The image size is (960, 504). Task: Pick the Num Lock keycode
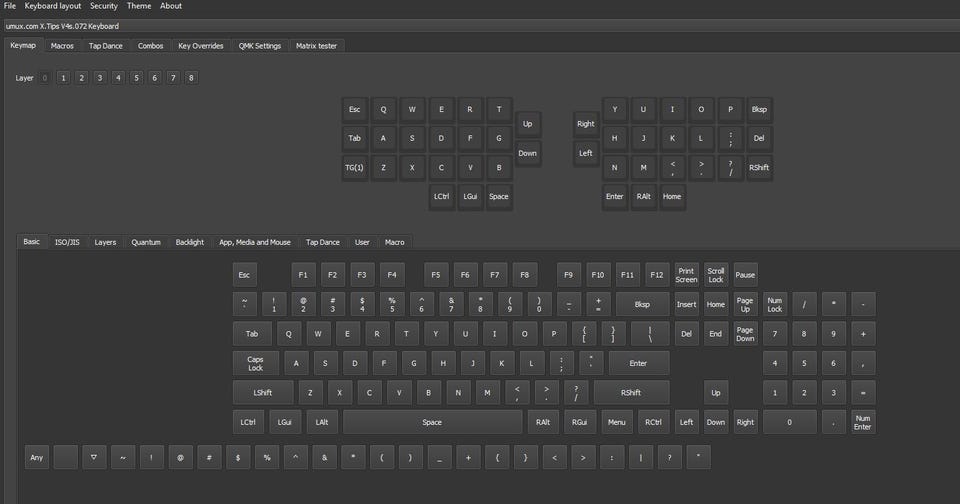775,304
